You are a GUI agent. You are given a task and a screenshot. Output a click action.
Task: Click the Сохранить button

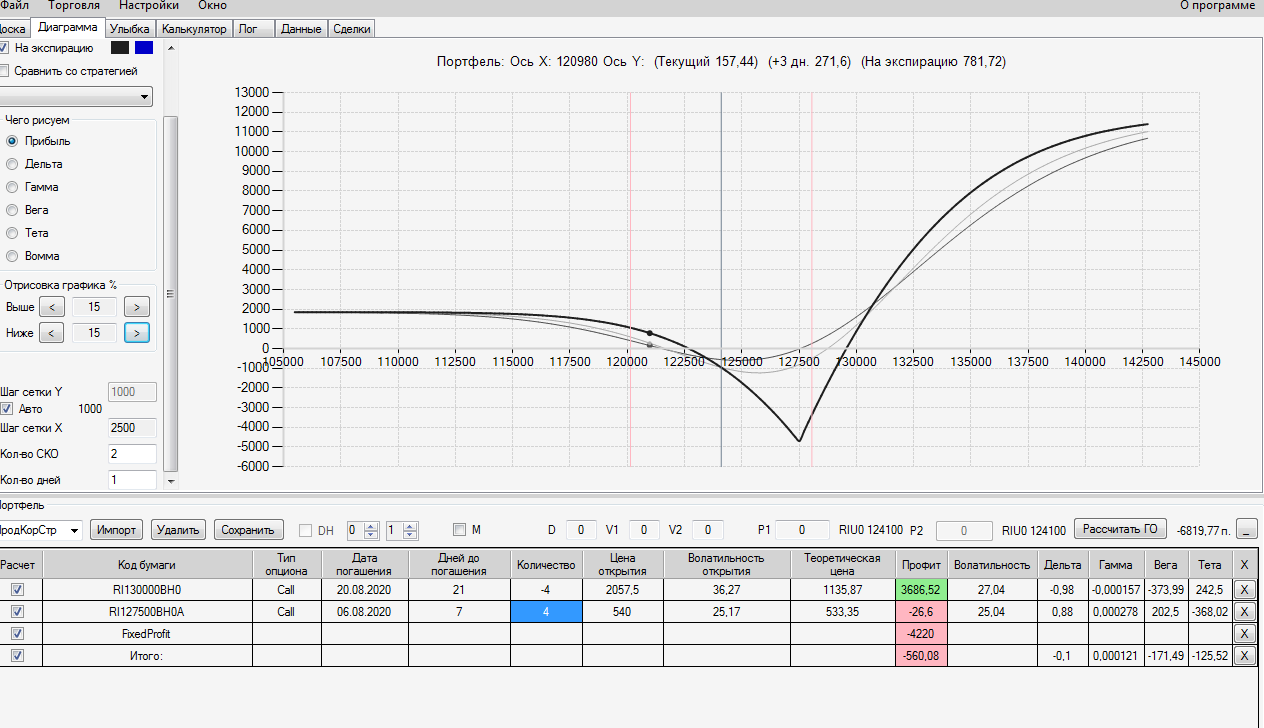point(249,529)
